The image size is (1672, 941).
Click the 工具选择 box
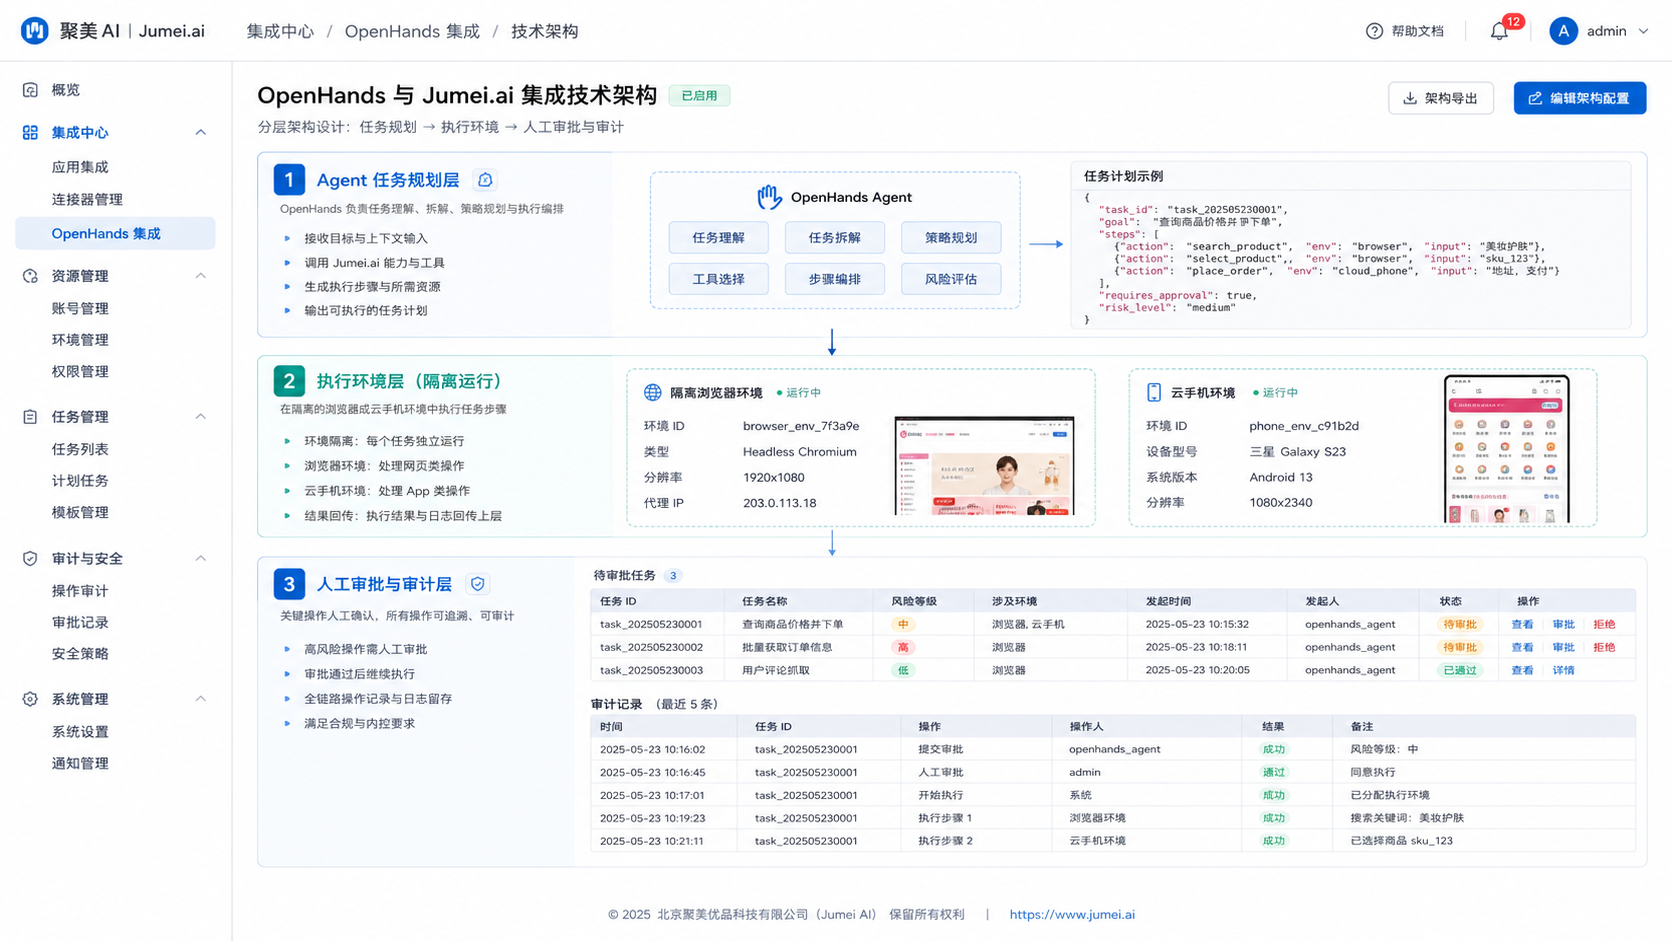click(x=718, y=279)
